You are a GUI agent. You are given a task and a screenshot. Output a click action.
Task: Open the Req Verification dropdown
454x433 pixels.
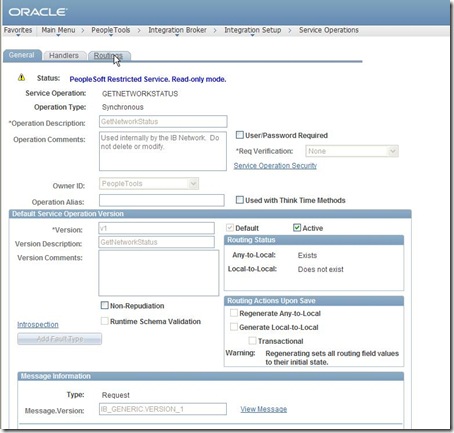tap(352, 151)
